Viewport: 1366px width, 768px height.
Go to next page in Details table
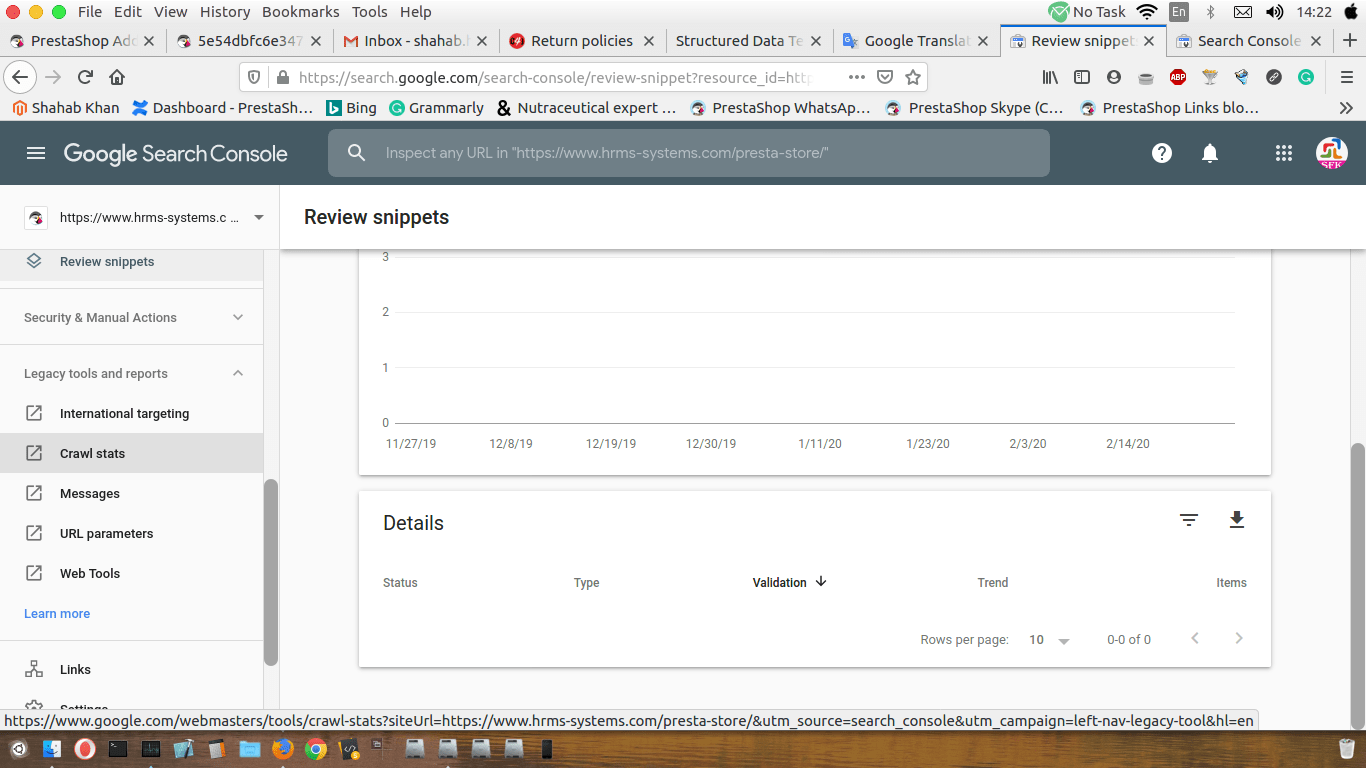coord(1239,638)
